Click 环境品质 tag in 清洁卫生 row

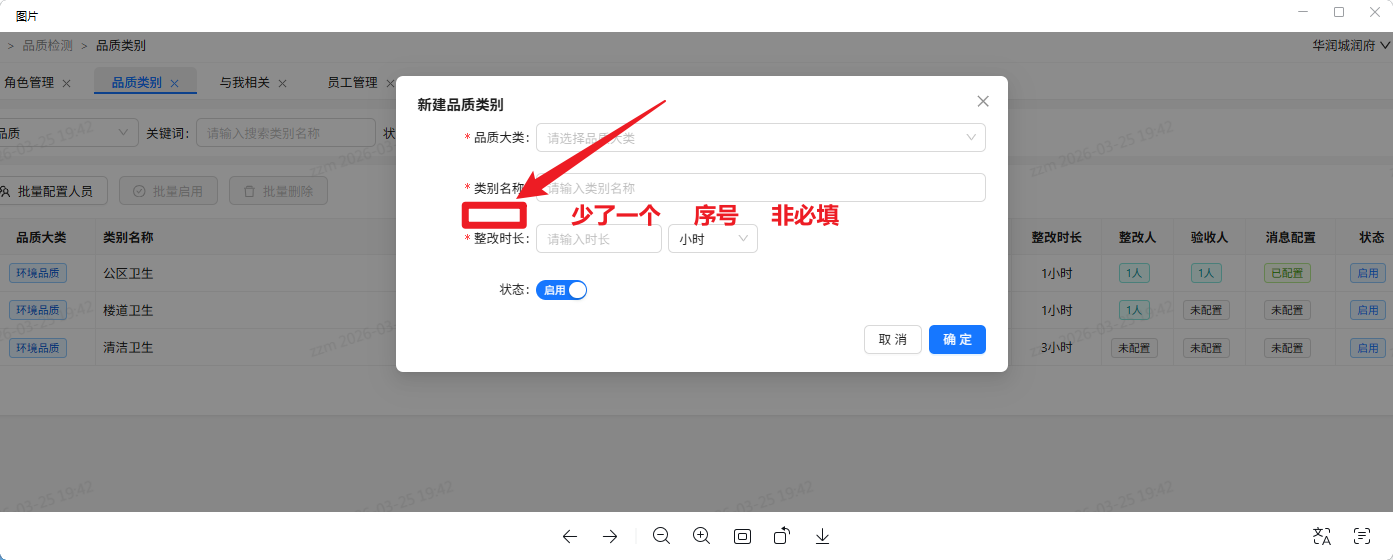[x=38, y=348]
